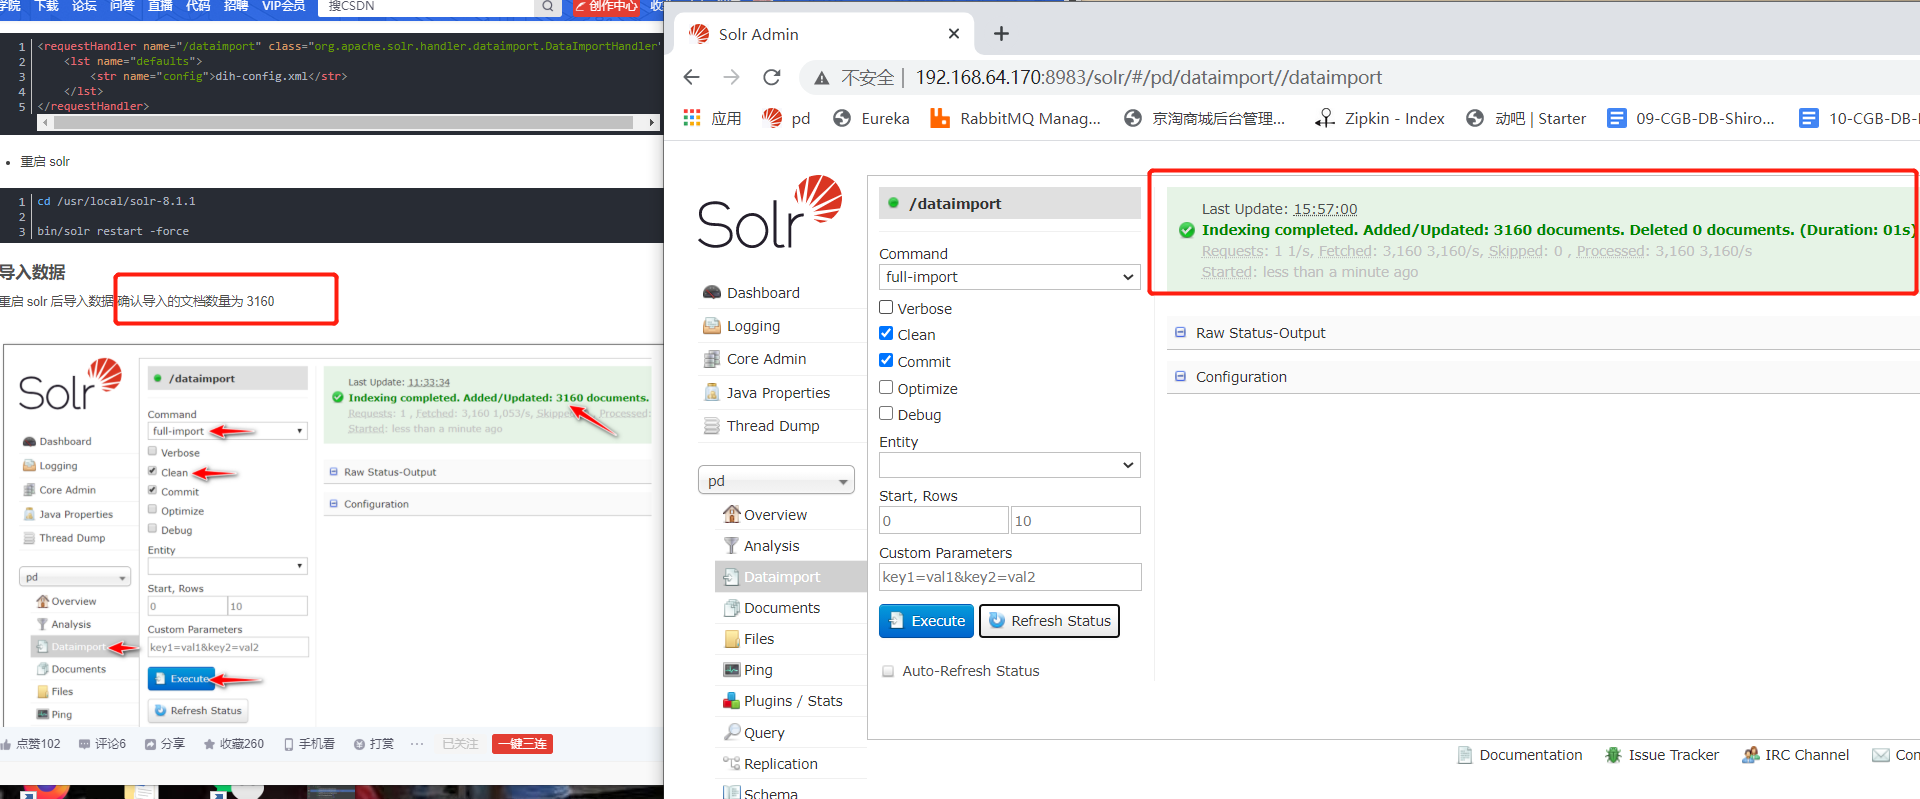Click the /dataimport handler header

tap(1010, 203)
